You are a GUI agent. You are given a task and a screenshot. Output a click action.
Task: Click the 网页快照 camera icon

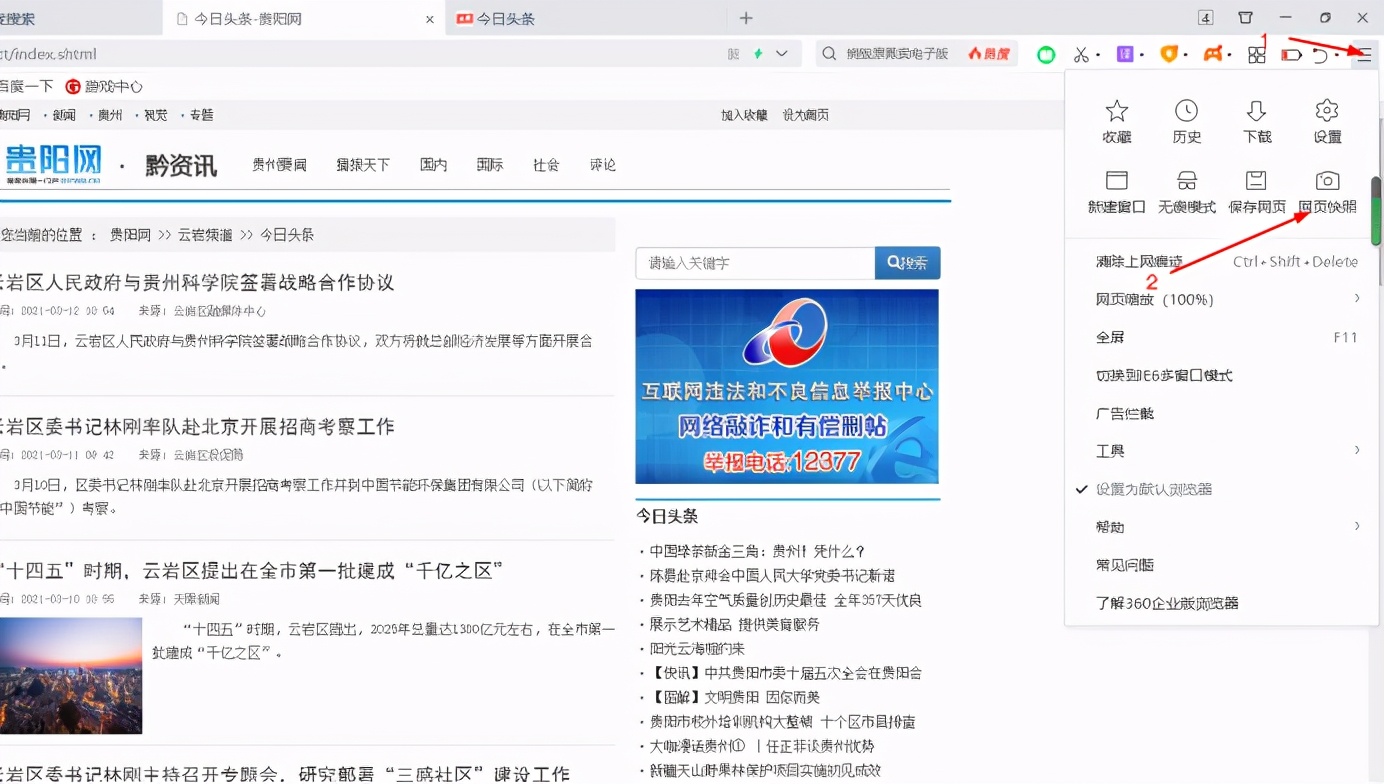click(1327, 181)
